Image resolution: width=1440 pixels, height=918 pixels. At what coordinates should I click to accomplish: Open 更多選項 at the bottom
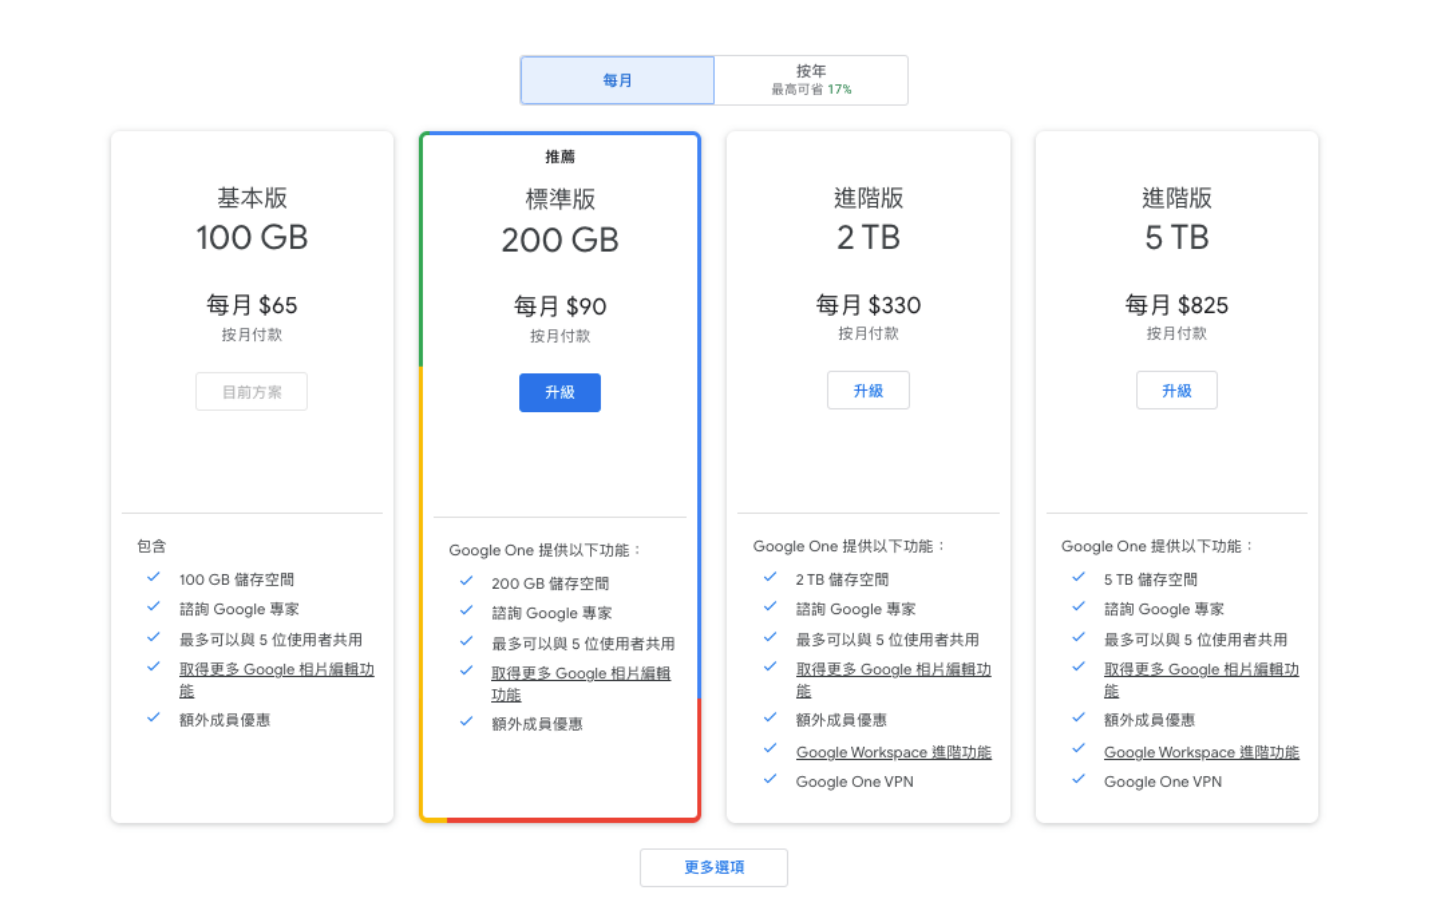coord(713,867)
